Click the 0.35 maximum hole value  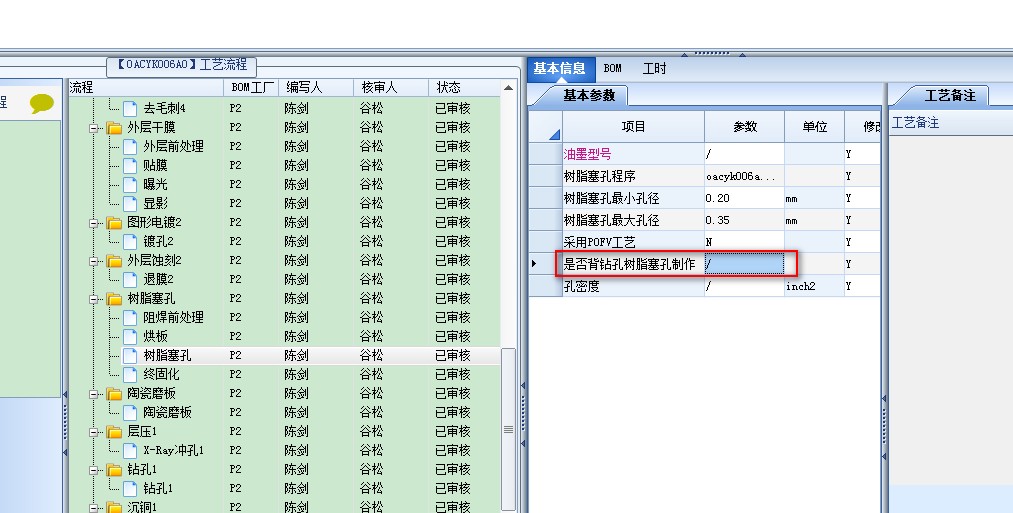[744, 220]
